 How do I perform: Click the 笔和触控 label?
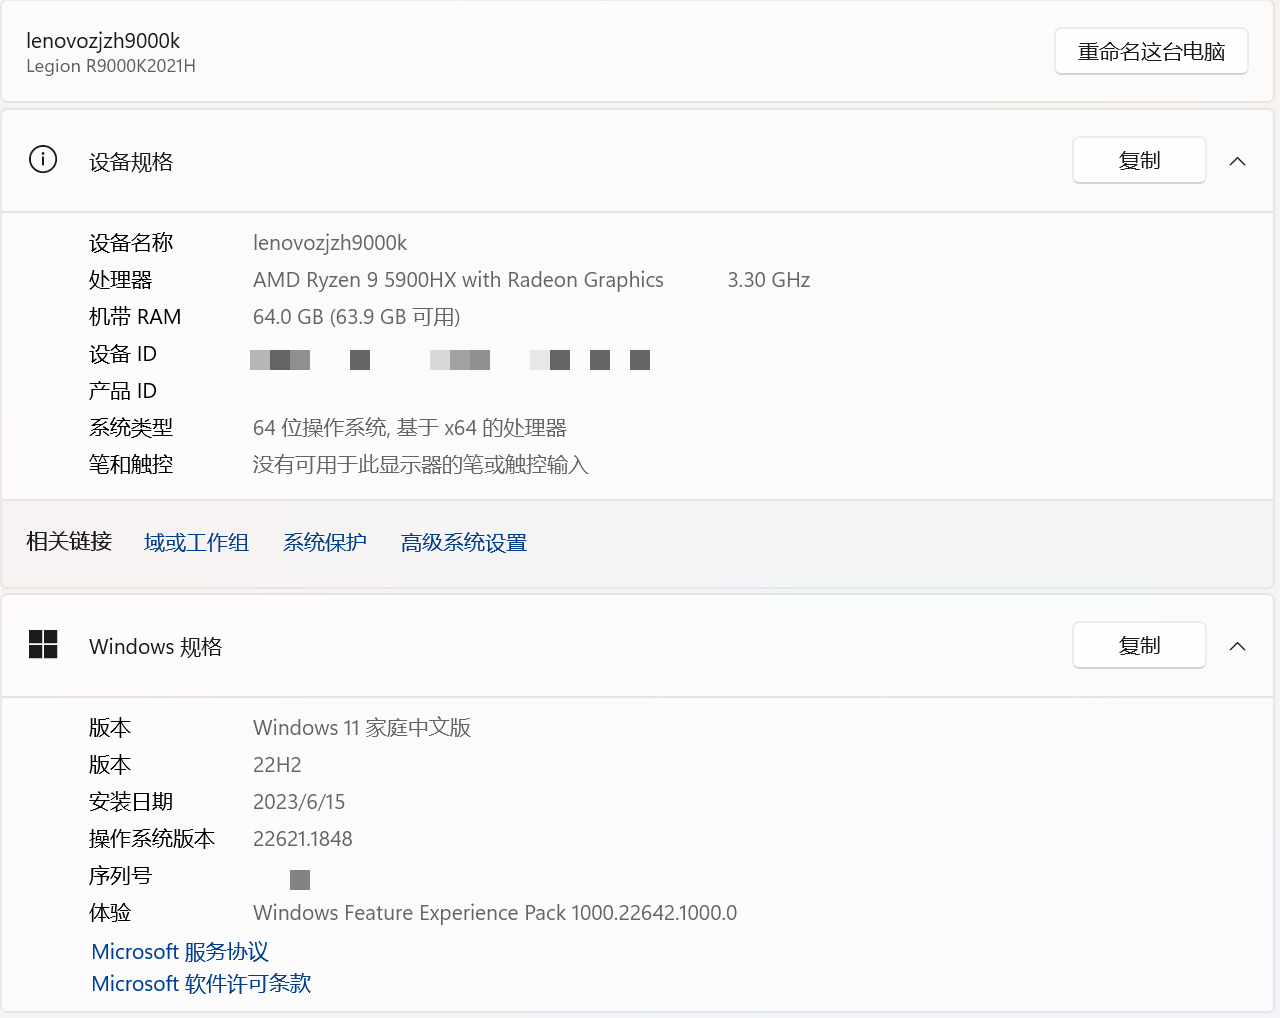pyautogui.click(x=131, y=465)
